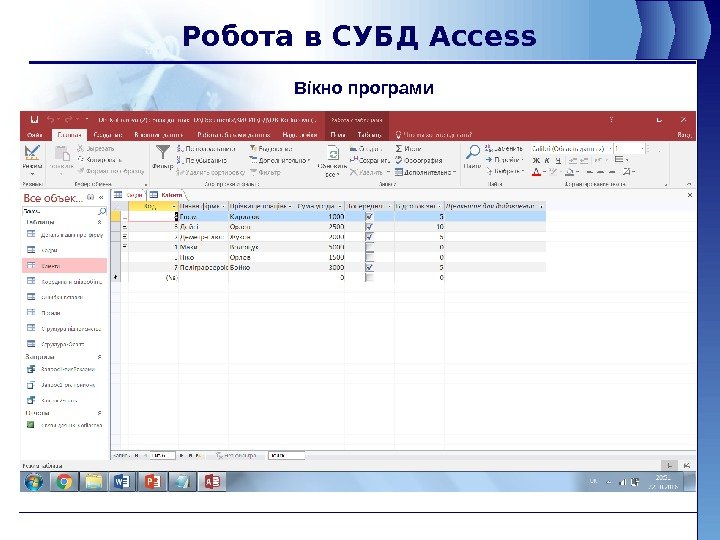Apply italic with the К button
Image resolution: width=720 pixels, height=540 pixels.
coord(547,160)
